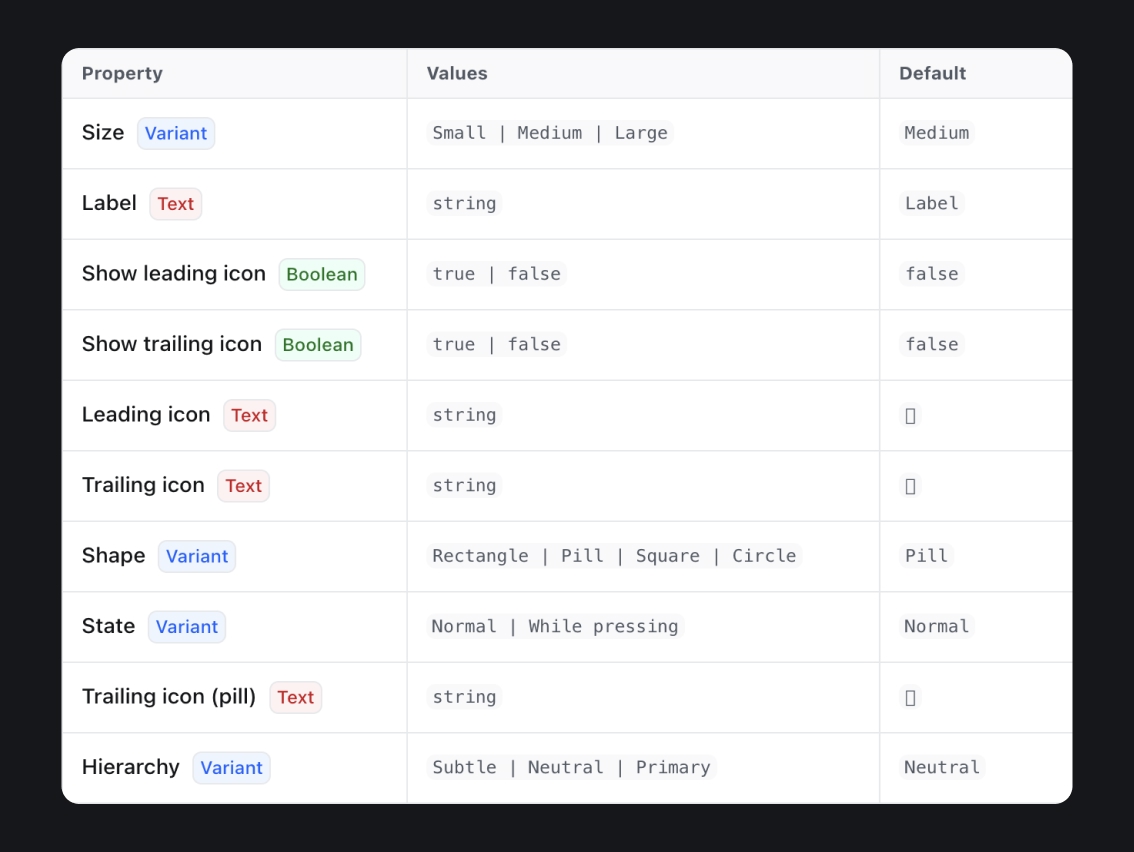Image resolution: width=1134 pixels, height=852 pixels.
Task: Click the Values column header
Action: tap(457, 73)
